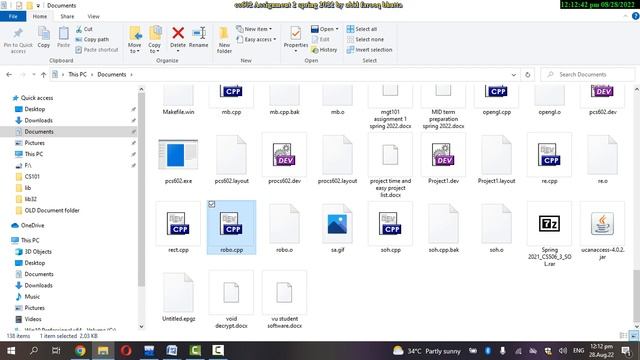640x360 pixels.
Task: Click Invert selection in ribbon
Action: click(369, 50)
